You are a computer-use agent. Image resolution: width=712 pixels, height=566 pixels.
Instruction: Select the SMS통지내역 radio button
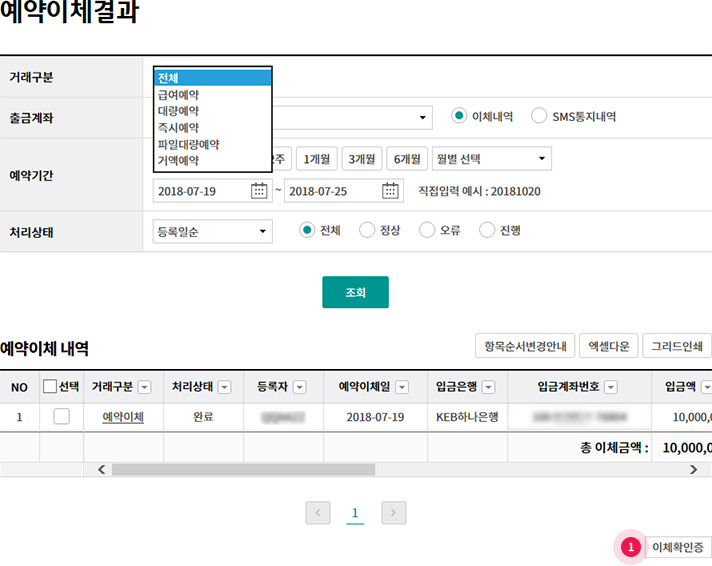tap(540, 116)
